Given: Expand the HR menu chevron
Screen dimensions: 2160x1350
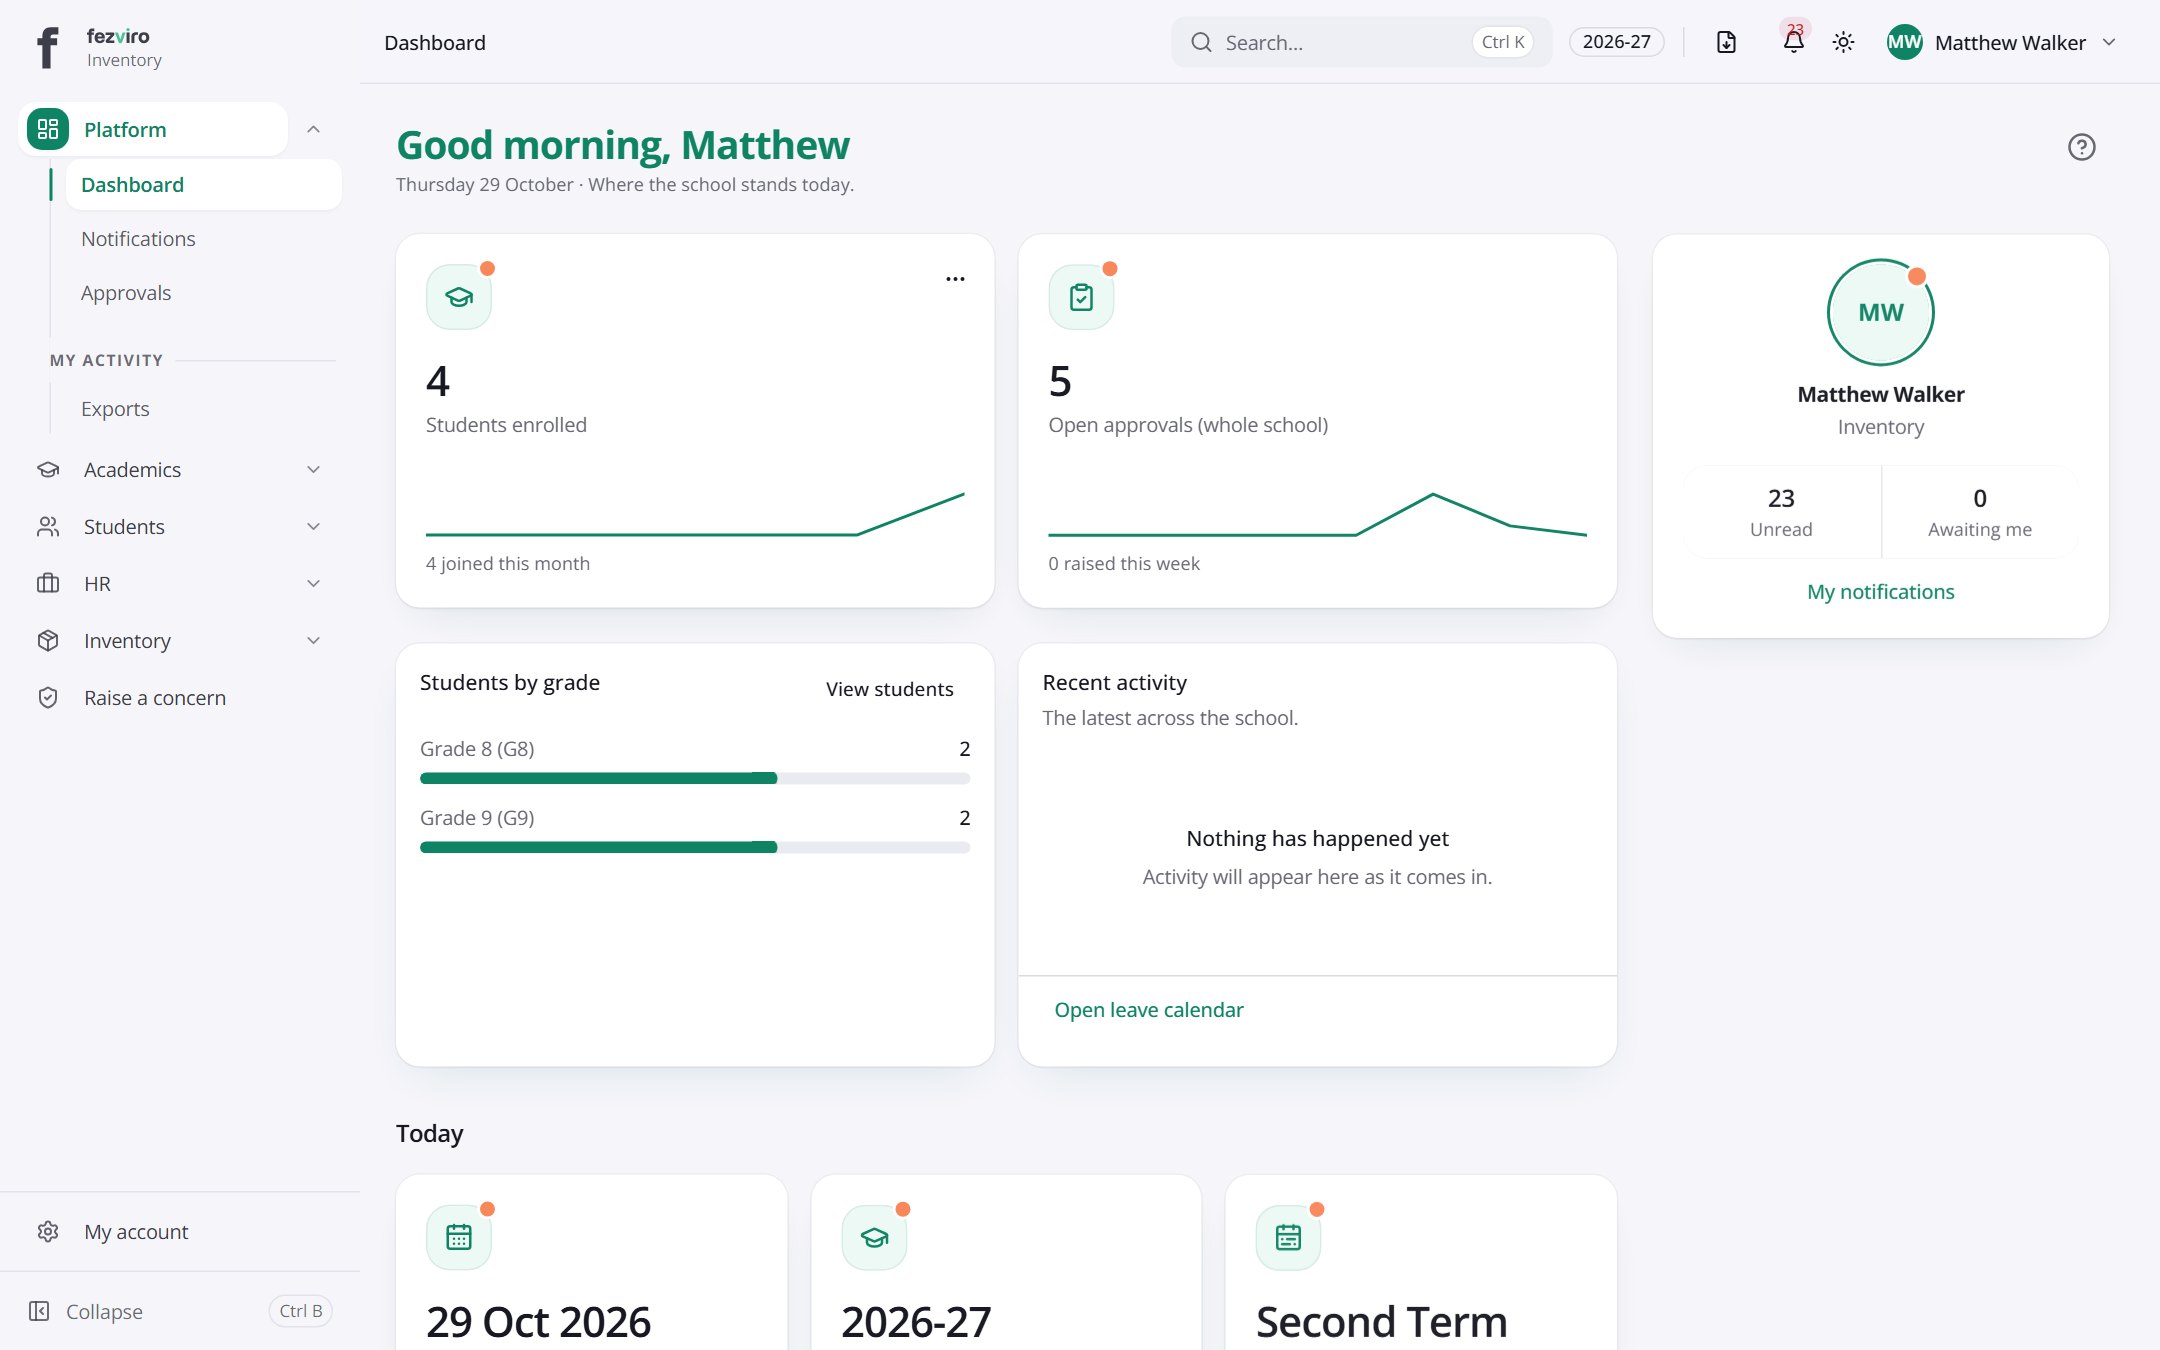Looking at the screenshot, I should coord(313,584).
